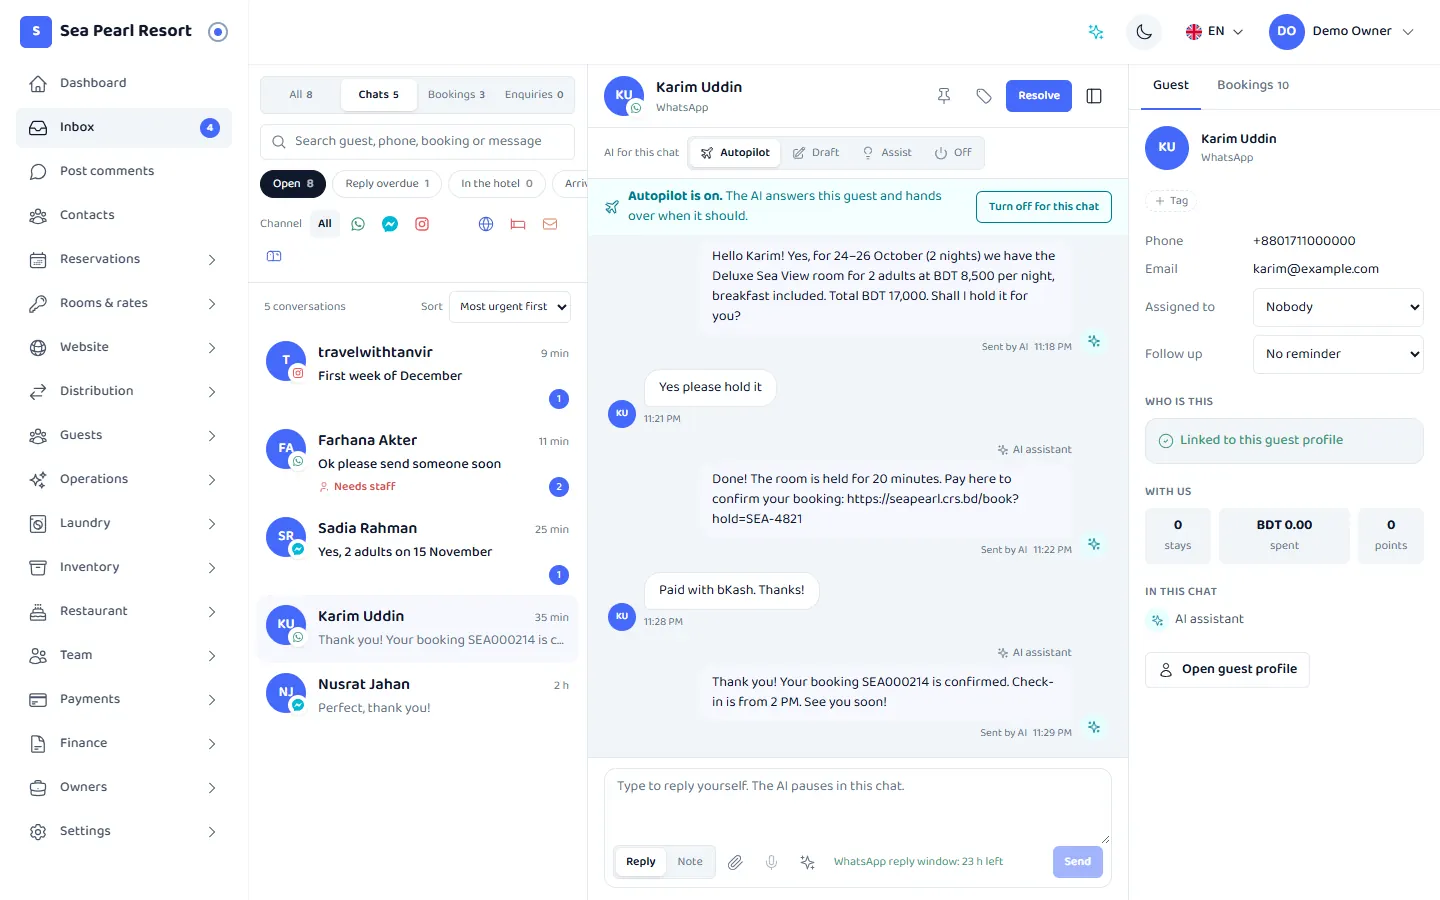This screenshot has width=1440, height=900.
Task: Open the Follow up reminder dropdown
Action: pyautogui.click(x=1338, y=354)
